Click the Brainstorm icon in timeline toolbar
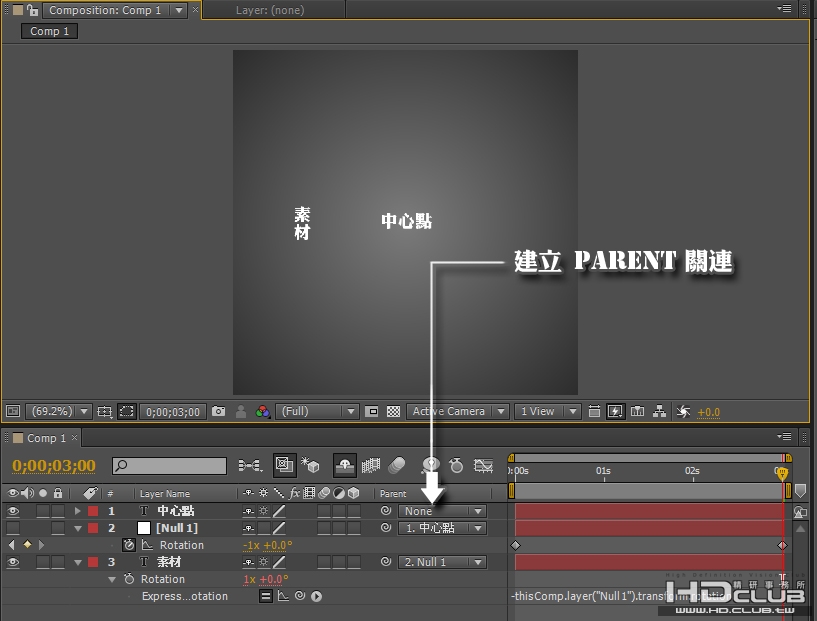The image size is (817, 621). (x=431, y=466)
